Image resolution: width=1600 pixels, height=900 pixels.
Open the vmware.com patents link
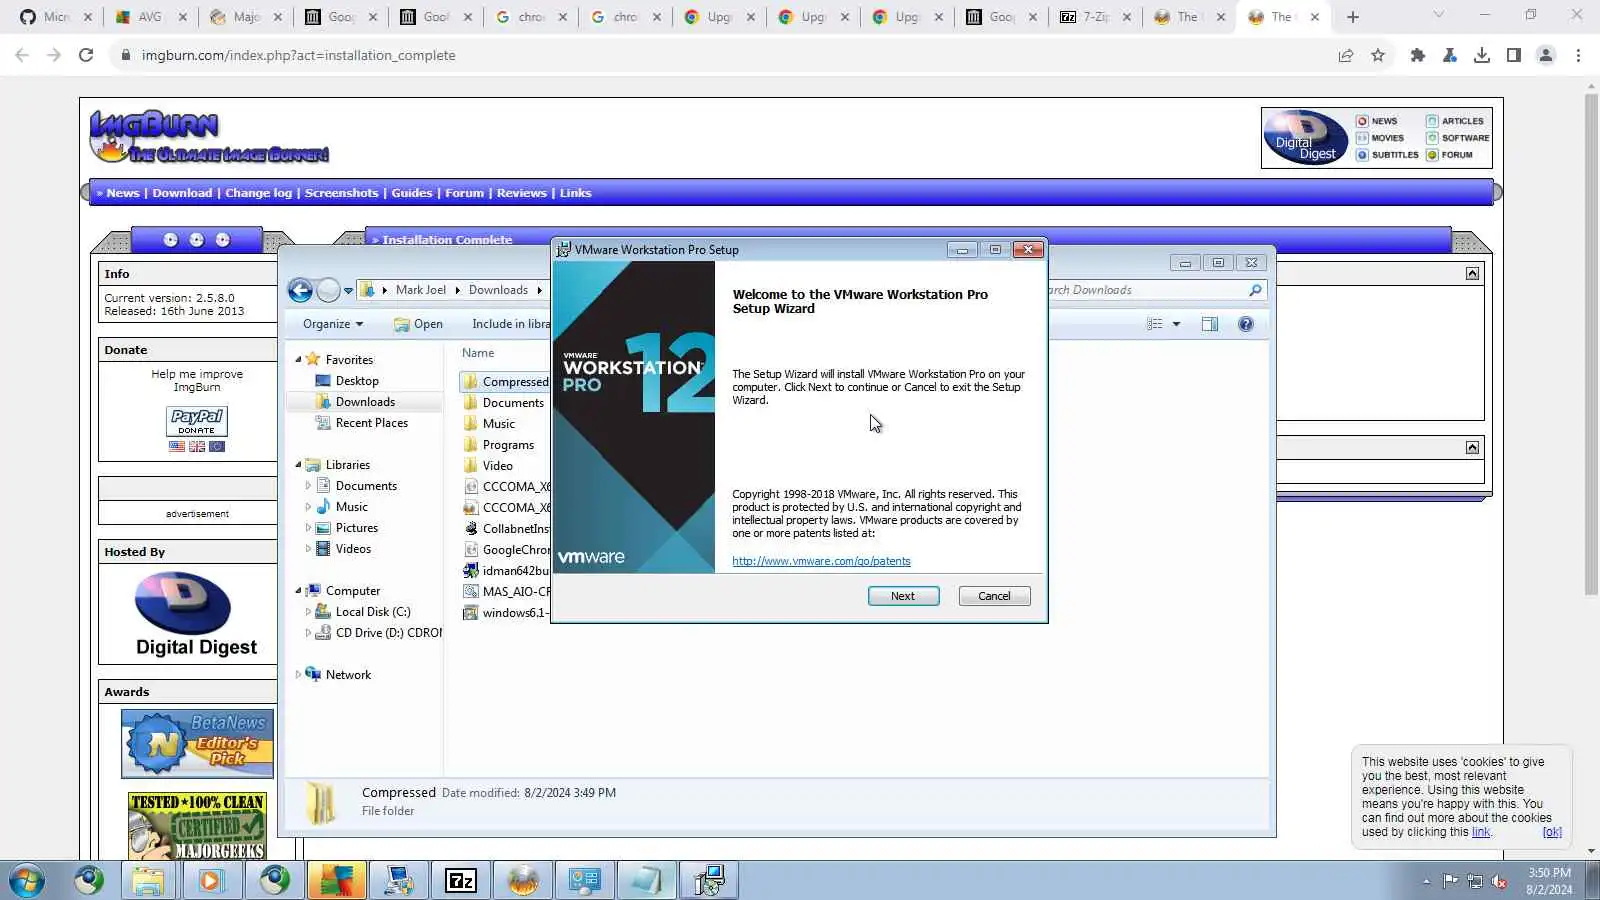pos(821,561)
